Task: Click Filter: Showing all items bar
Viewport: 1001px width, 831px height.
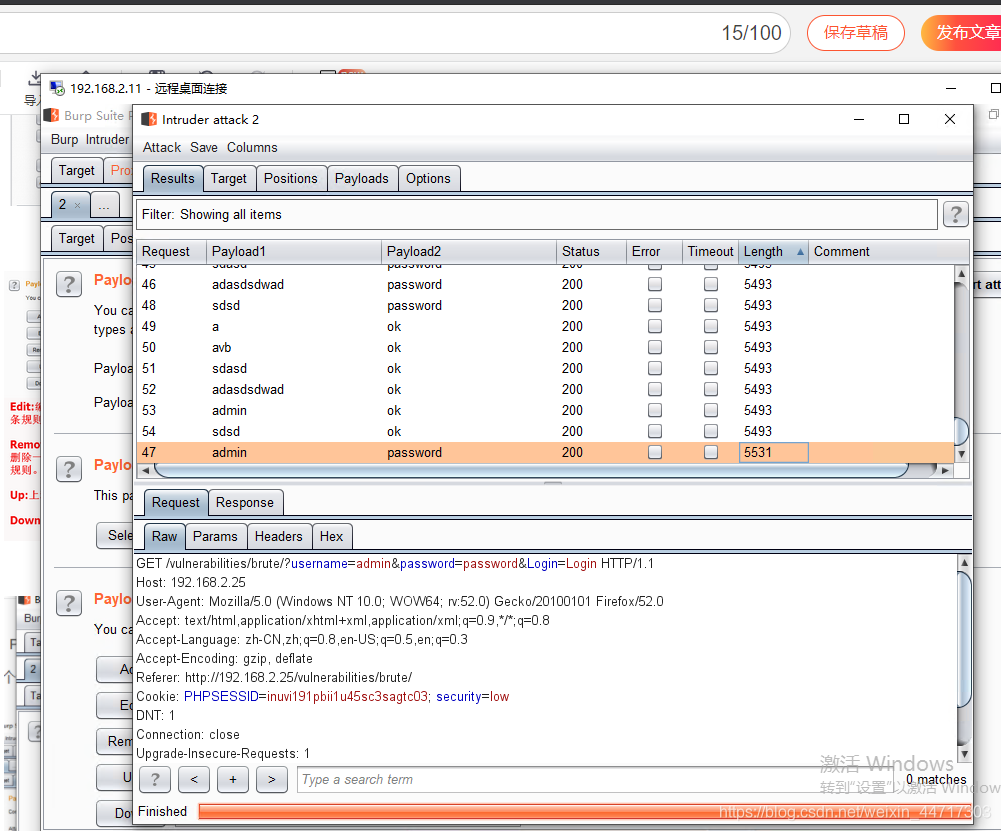Action: click(537, 214)
